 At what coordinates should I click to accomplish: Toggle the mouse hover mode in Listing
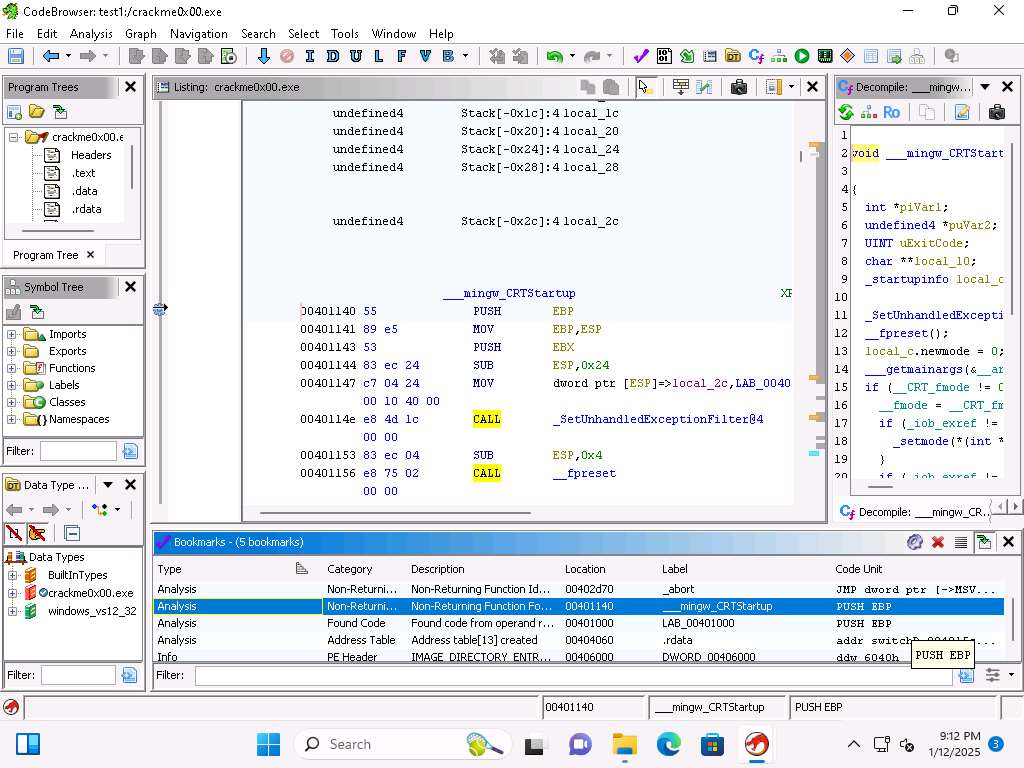644,87
